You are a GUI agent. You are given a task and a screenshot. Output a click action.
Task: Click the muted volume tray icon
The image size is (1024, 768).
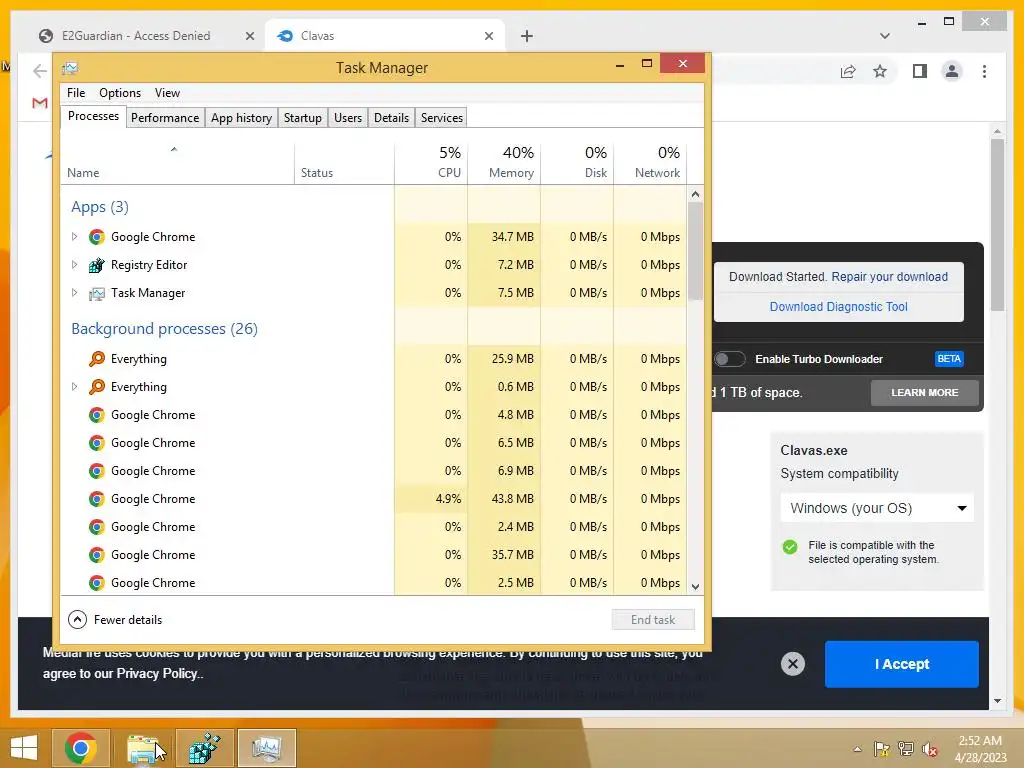click(x=930, y=749)
